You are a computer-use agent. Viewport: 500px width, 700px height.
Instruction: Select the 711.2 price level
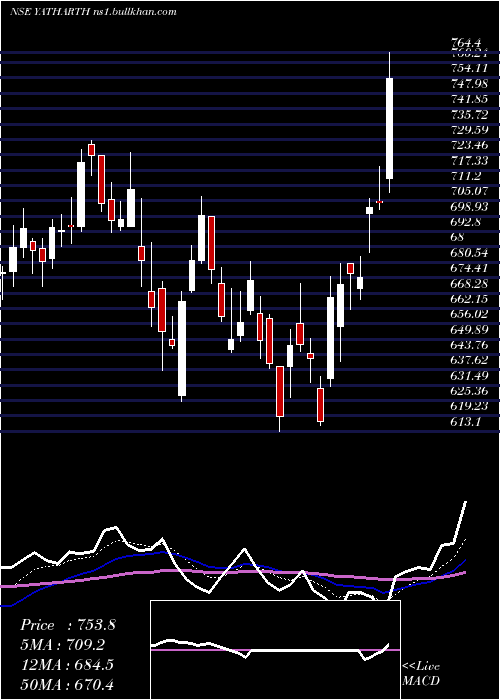(x=466, y=175)
